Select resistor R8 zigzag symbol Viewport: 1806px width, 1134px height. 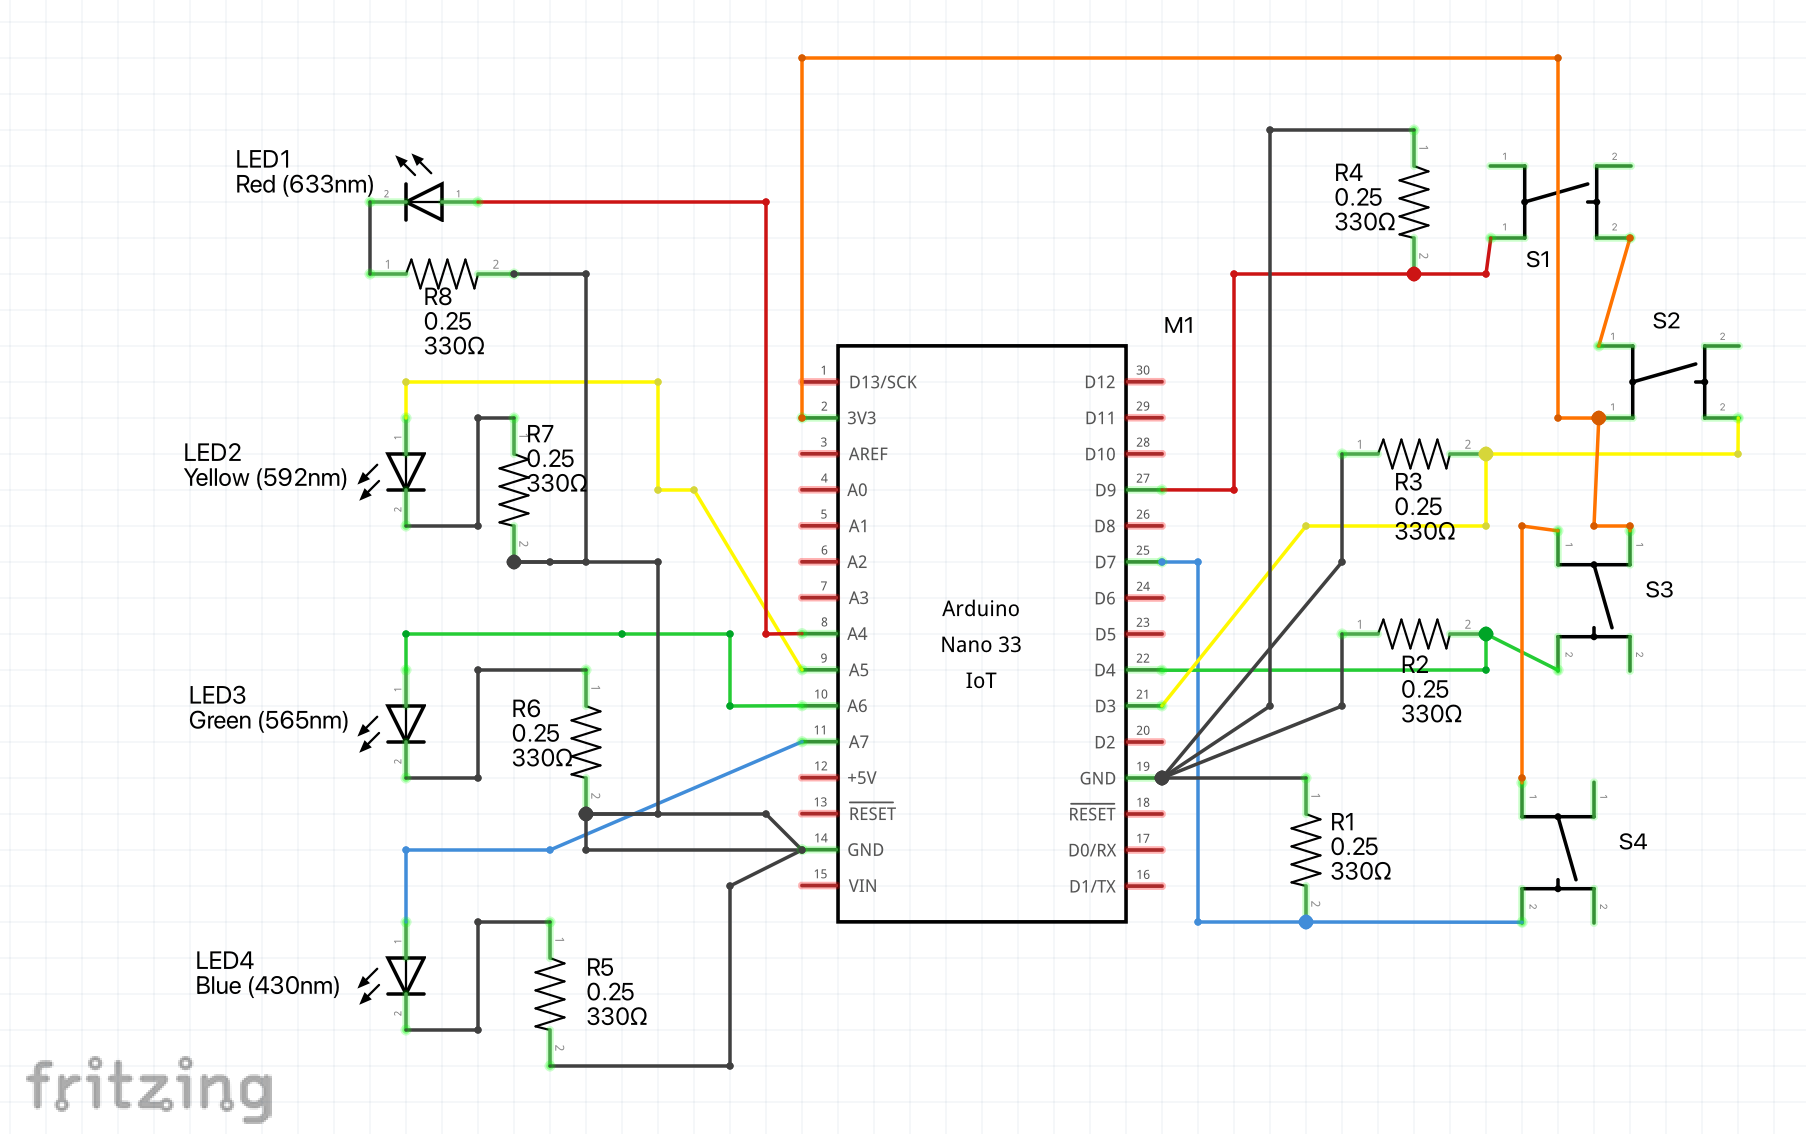coord(441,273)
